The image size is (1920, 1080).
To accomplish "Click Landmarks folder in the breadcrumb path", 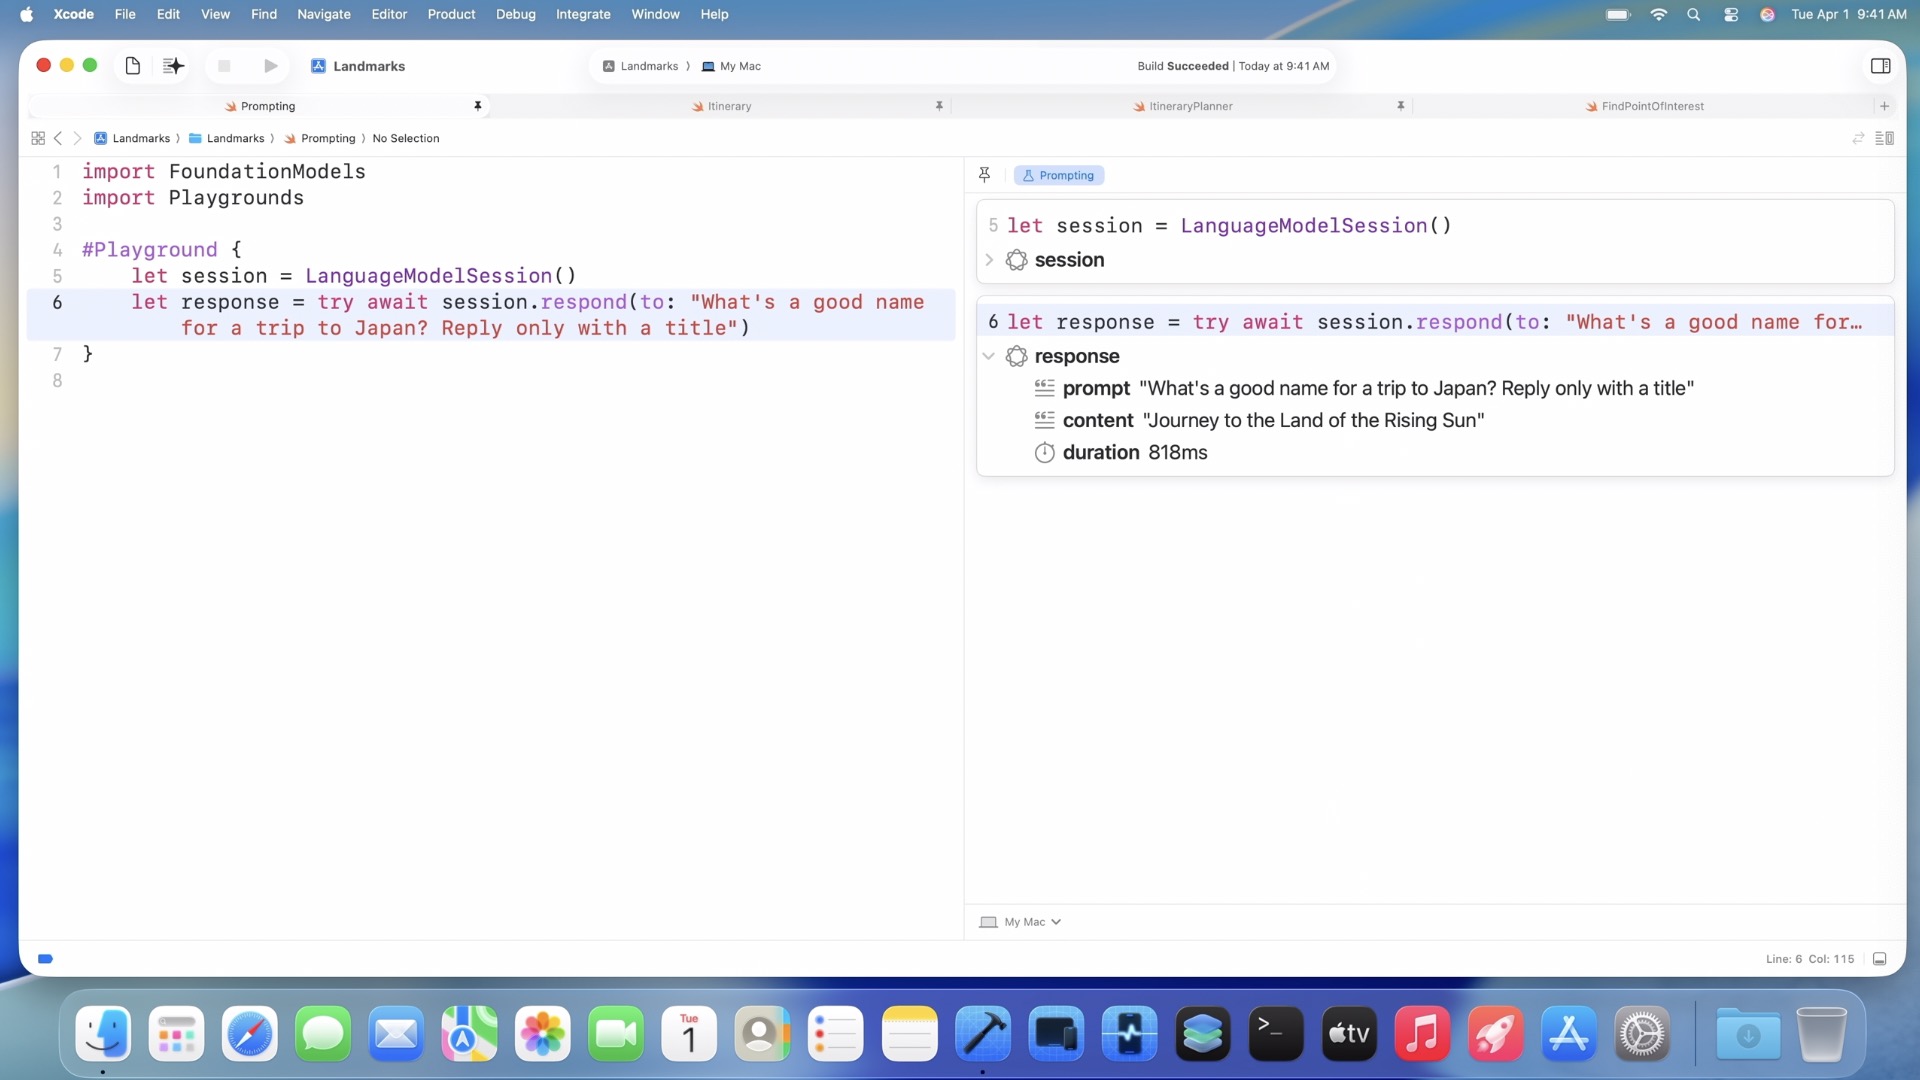I will click(x=235, y=138).
